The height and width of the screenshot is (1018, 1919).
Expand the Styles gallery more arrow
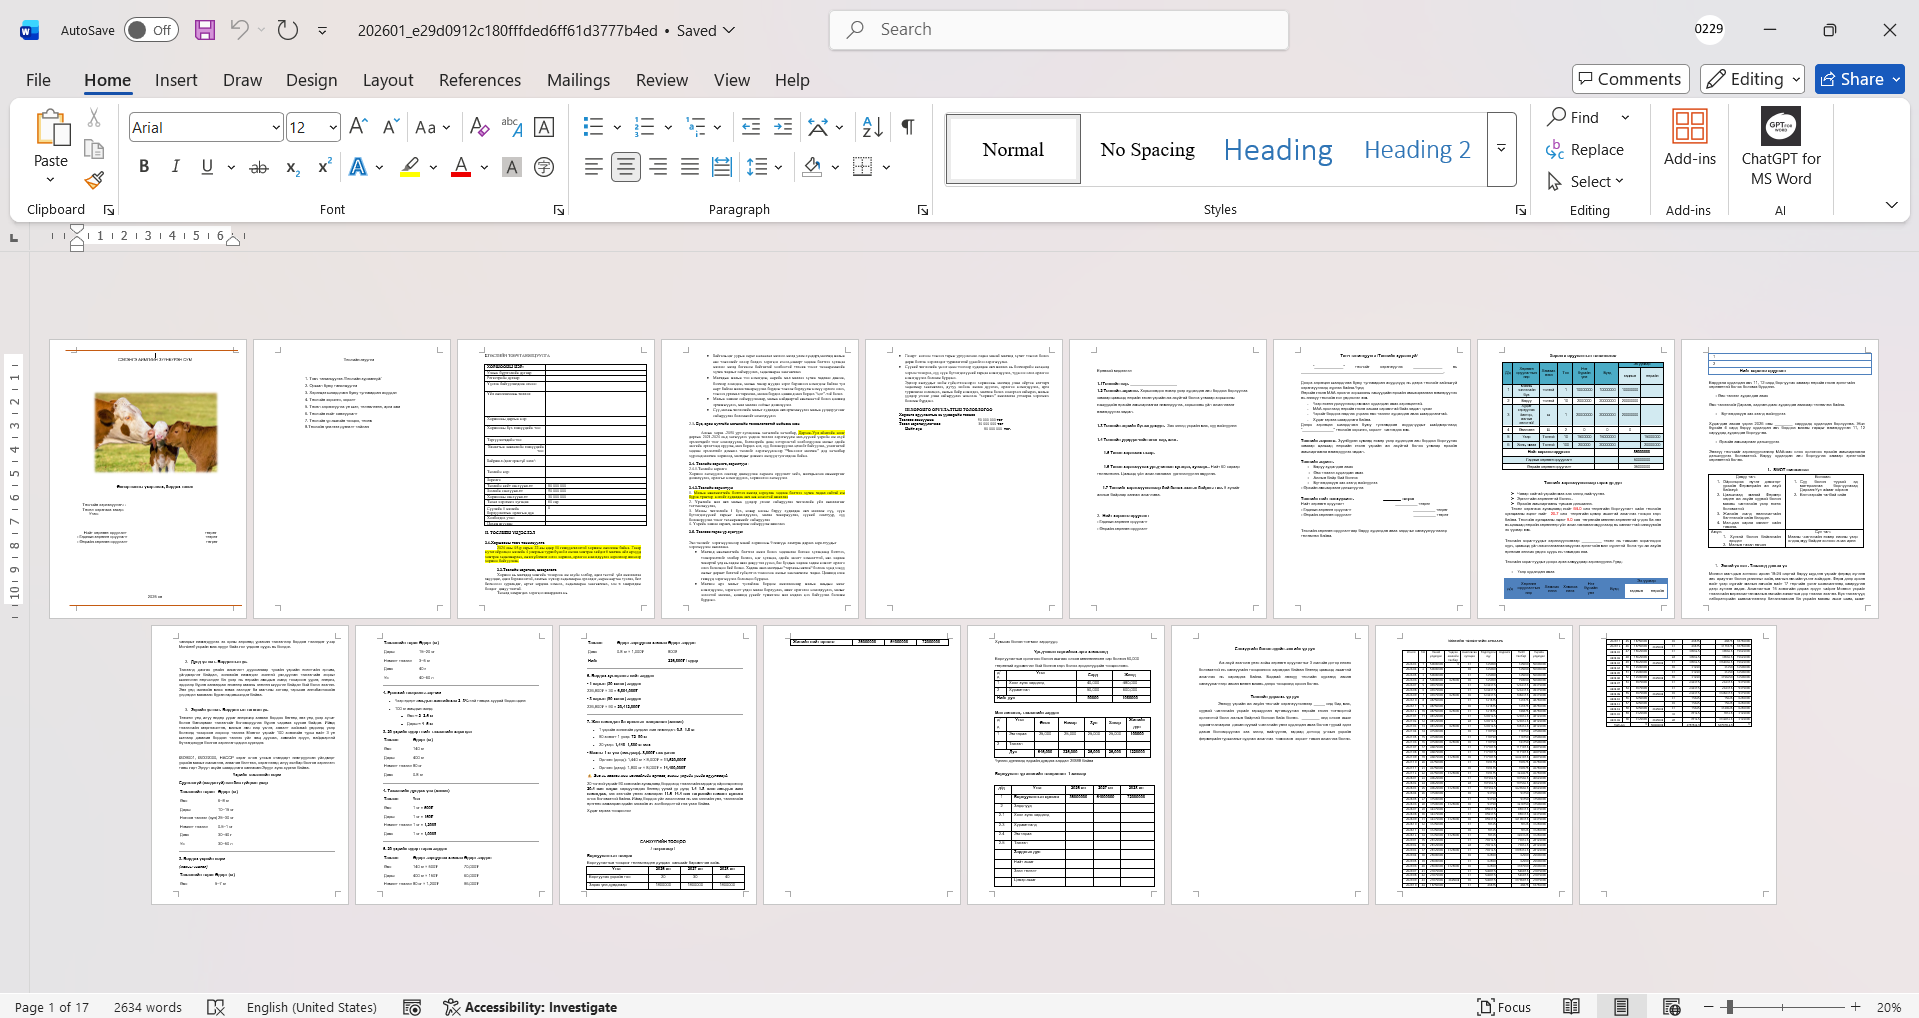[1501, 149]
